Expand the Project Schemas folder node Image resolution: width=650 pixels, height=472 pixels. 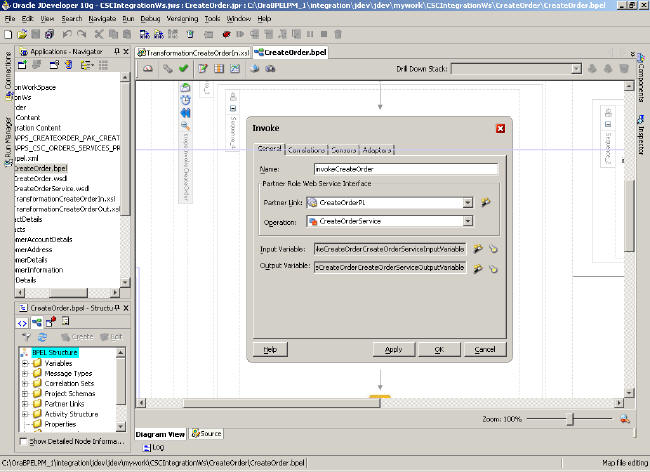25,394
